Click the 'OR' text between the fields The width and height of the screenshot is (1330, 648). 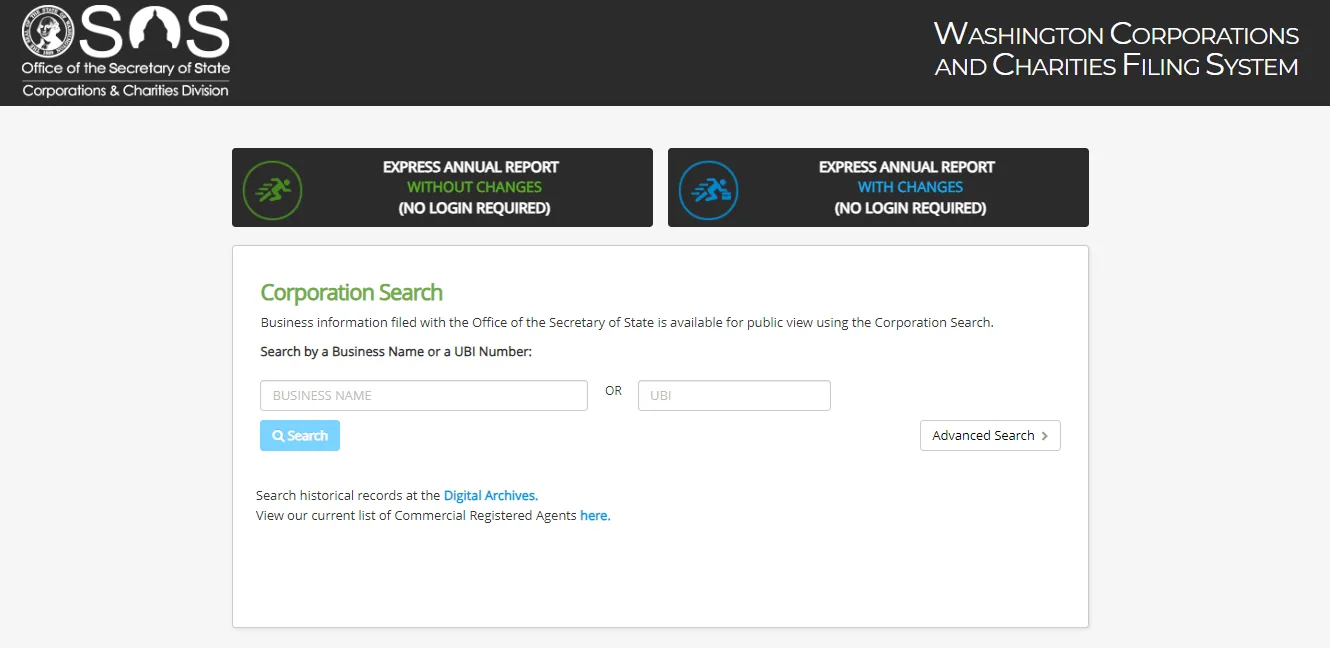tap(613, 391)
